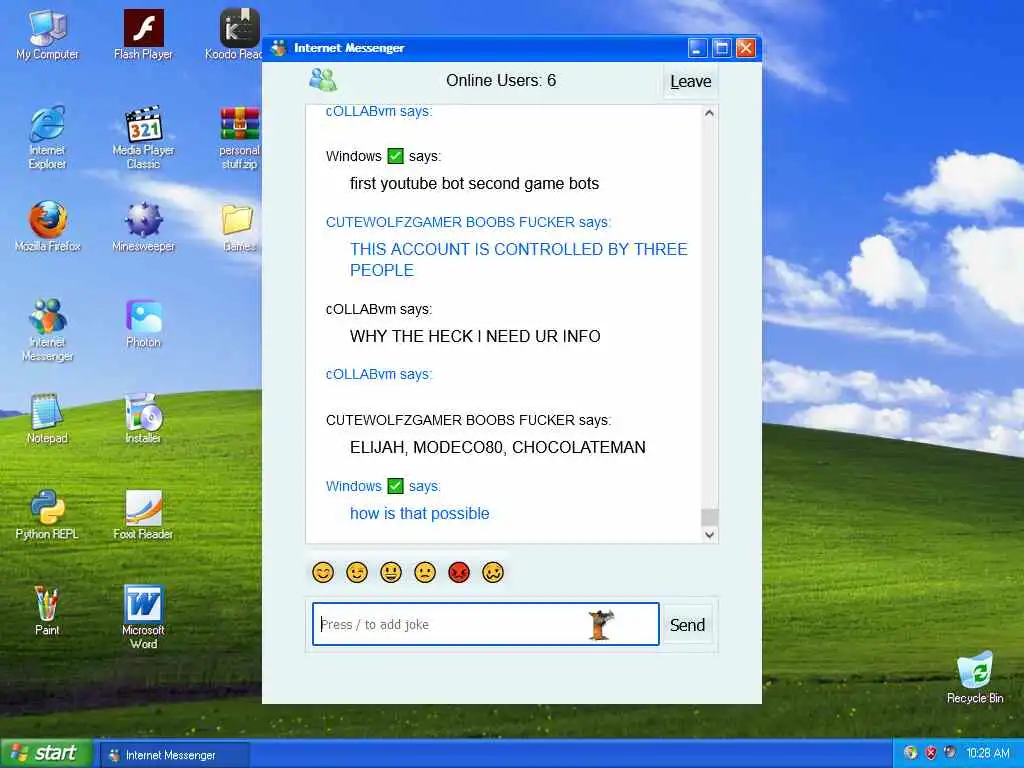Viewport: 1024px width, 768px height.
Task: Insert the smiling face emoji
Action: [x=323, y=573]
